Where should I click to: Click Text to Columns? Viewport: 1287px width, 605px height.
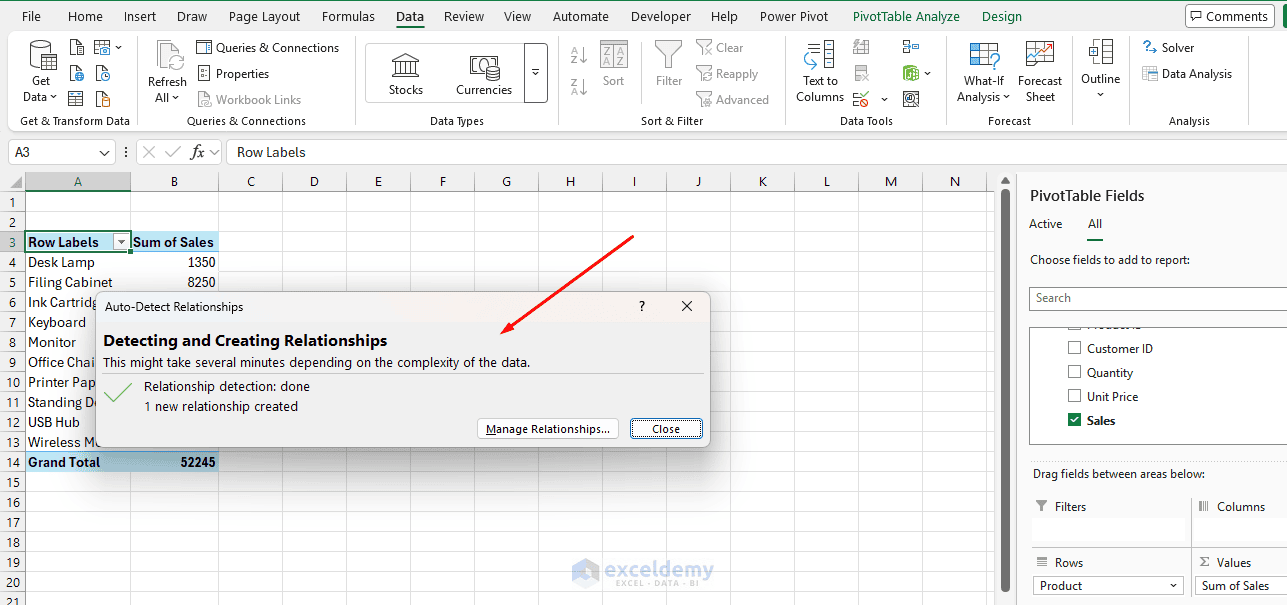(x=820, y=72)
